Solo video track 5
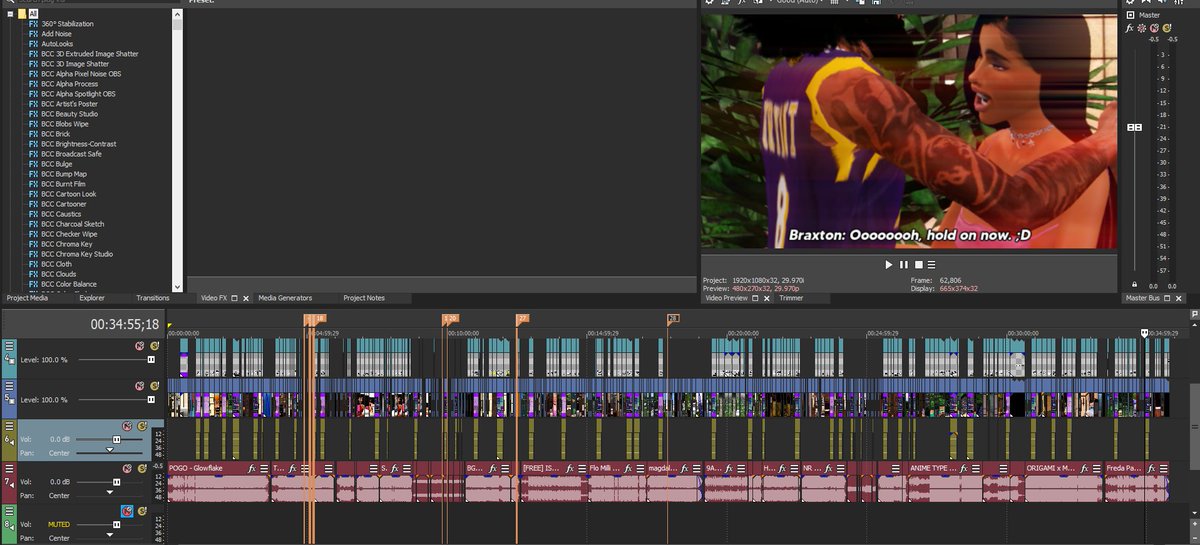This screenshot has height=545, width=1200. coord(155,385)
